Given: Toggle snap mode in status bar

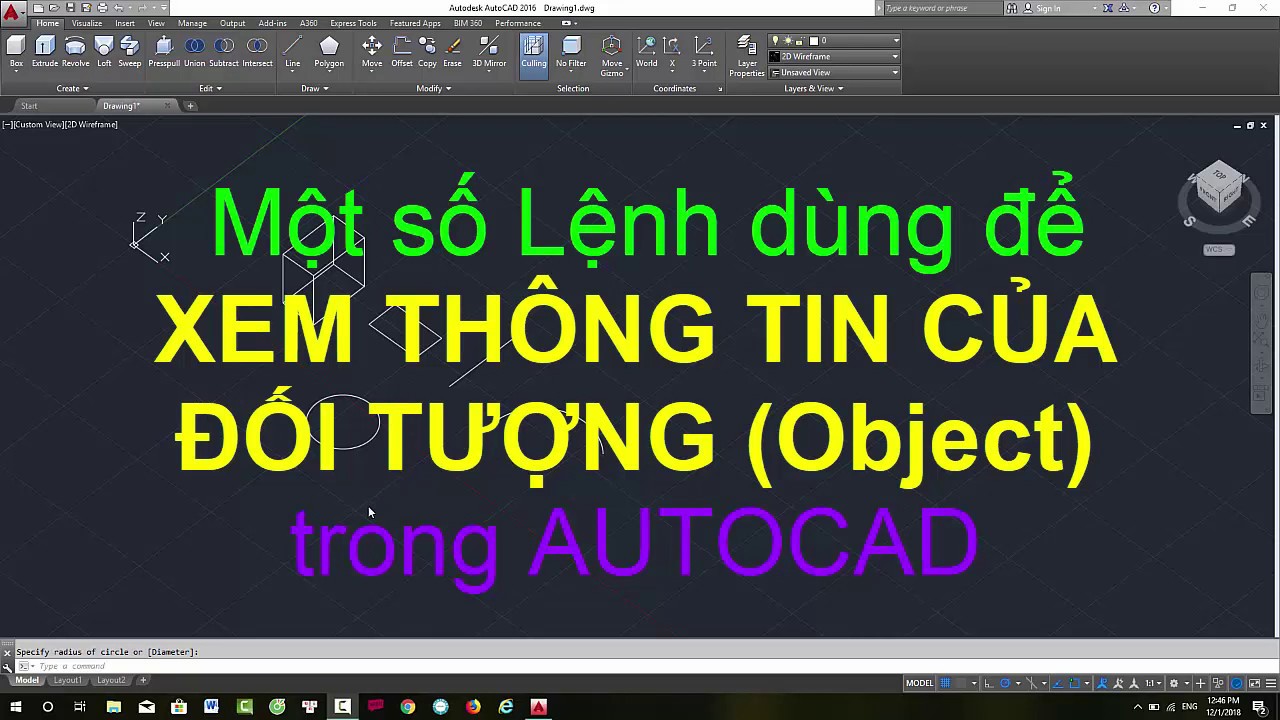Looking at the screenshot, I should click(x=961, y=683).
